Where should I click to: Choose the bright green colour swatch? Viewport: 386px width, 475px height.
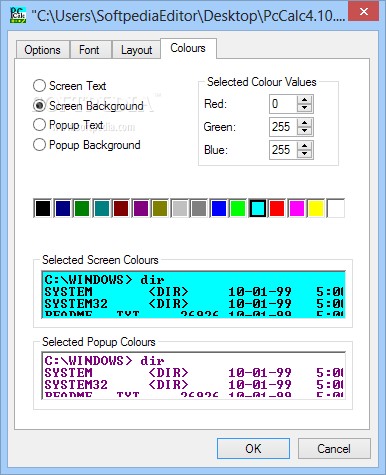[238, 208]
